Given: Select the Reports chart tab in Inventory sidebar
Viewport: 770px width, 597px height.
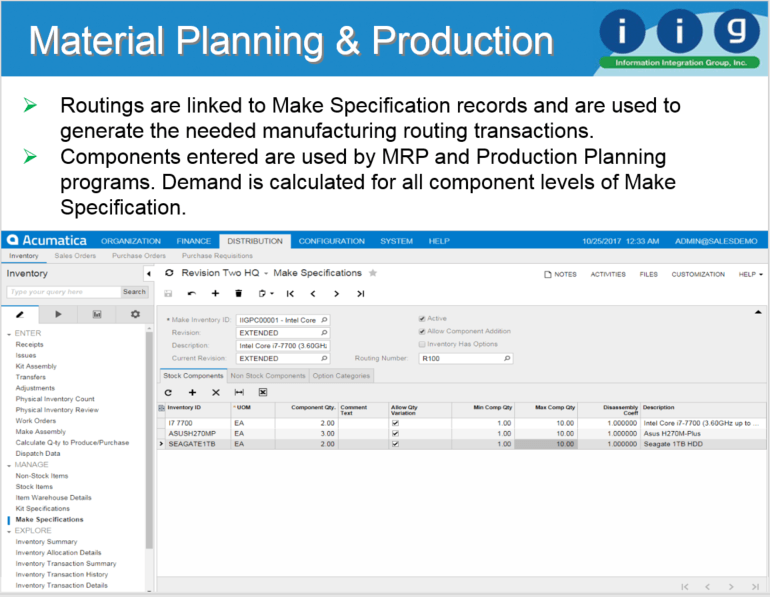Looking at the screenshot, I should (x=97, y=314).
